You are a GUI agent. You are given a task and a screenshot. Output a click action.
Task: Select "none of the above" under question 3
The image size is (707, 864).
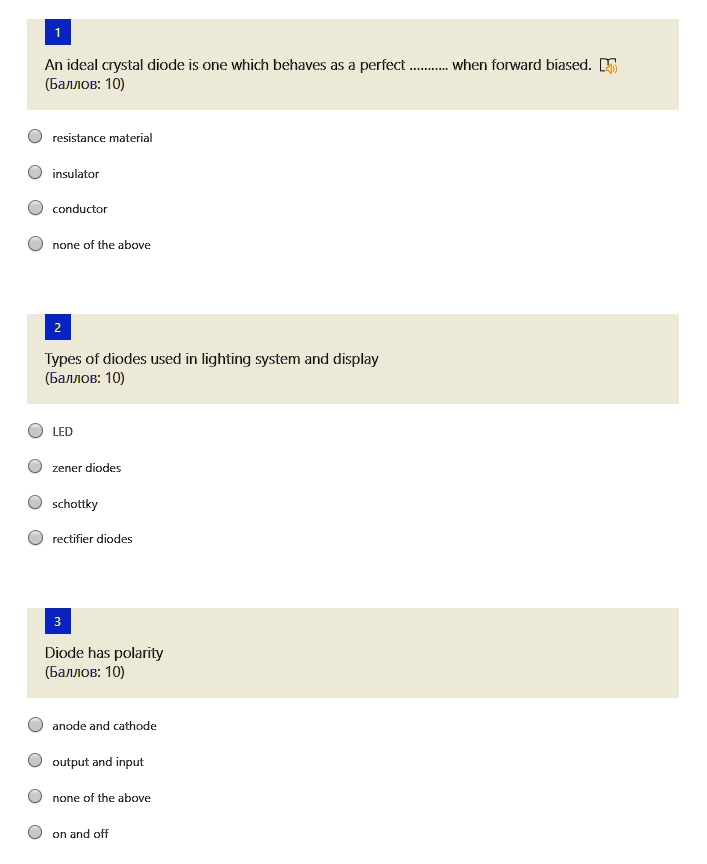(36, 797)
